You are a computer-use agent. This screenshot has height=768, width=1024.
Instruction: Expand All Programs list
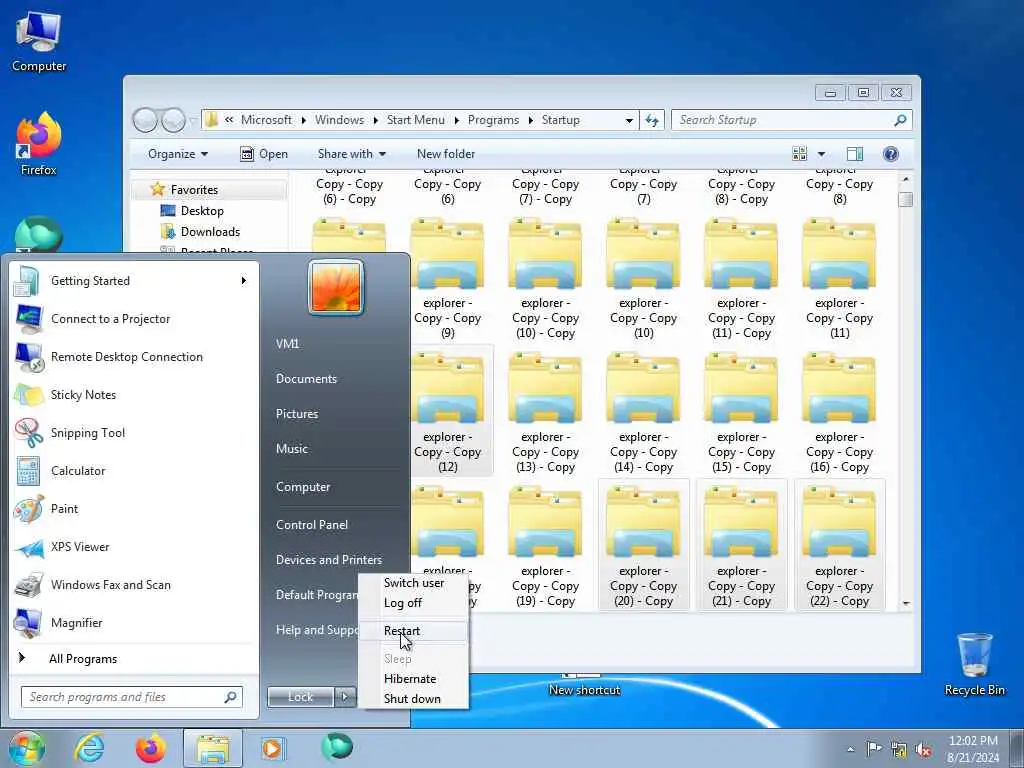[135, 659]
